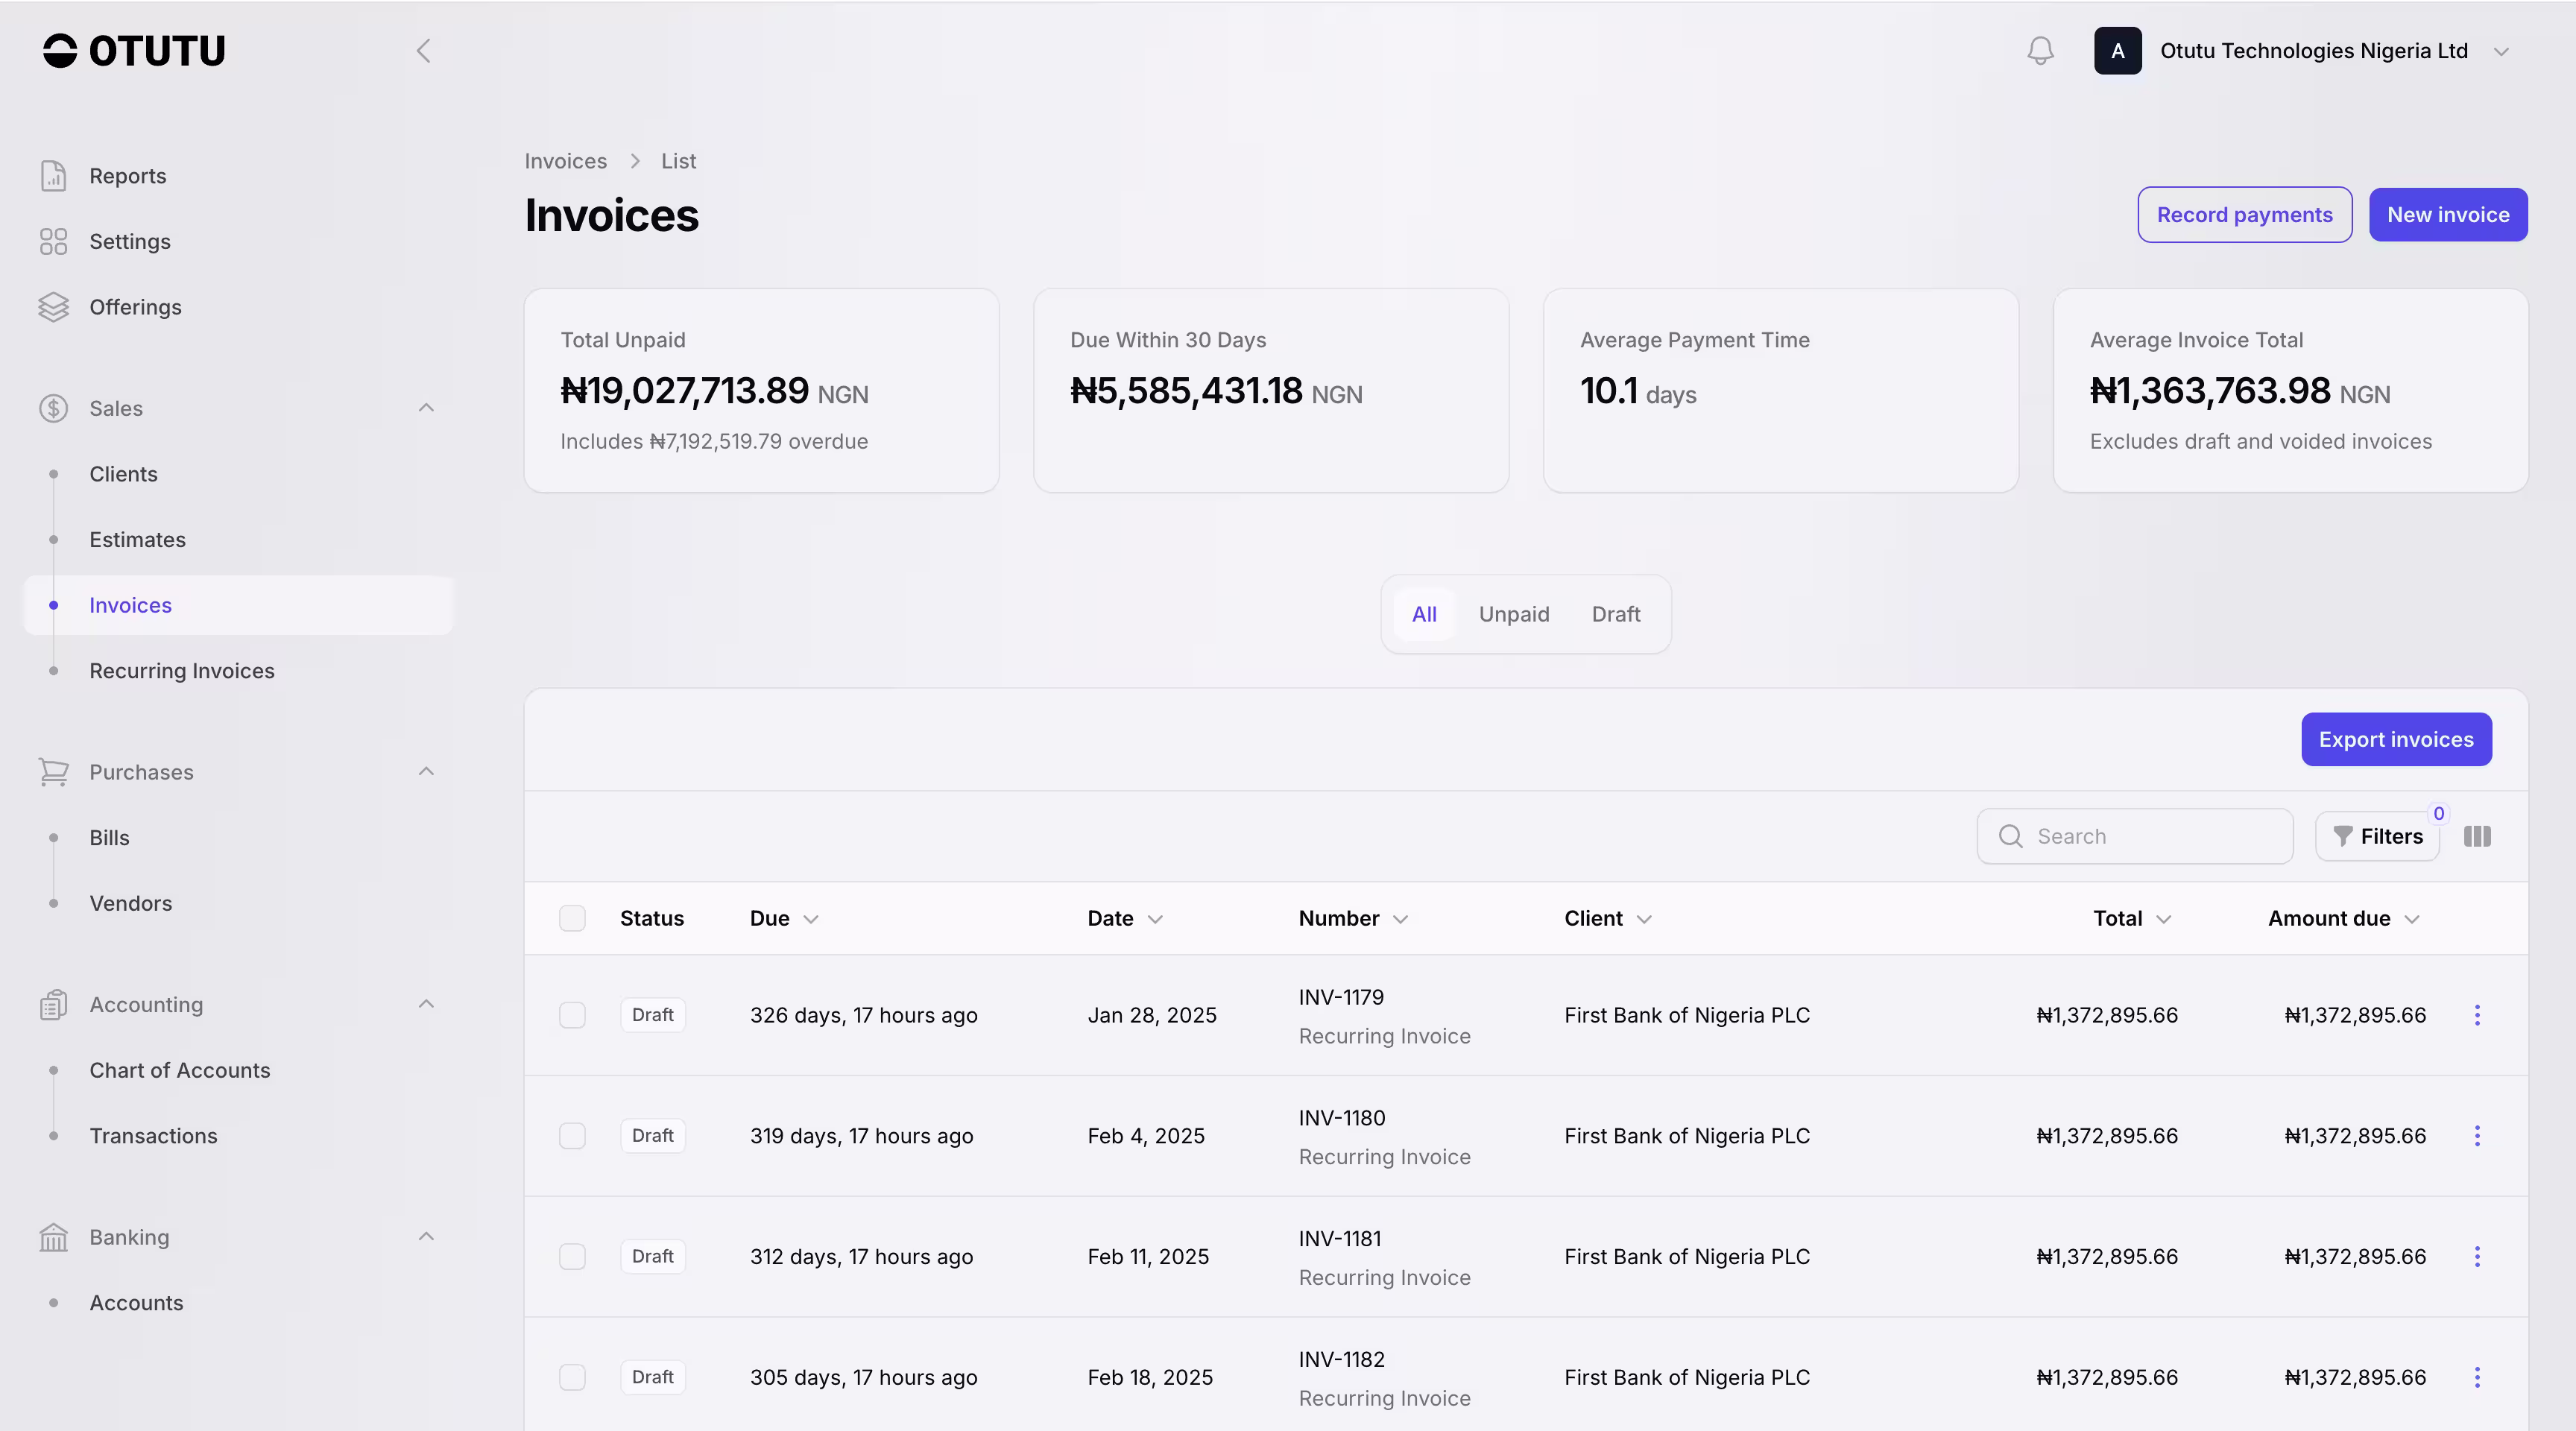Open Recurring Invoices in the sidebar
The image size is (2576, 1431).
click(182, 671)
